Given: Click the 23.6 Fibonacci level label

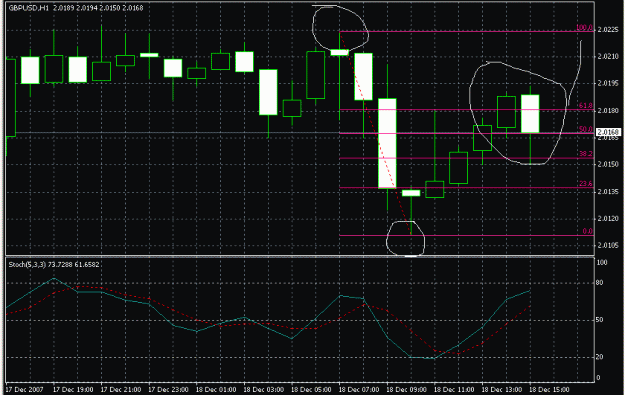Looking at the screenshot, I should click(x=585, y=183).
